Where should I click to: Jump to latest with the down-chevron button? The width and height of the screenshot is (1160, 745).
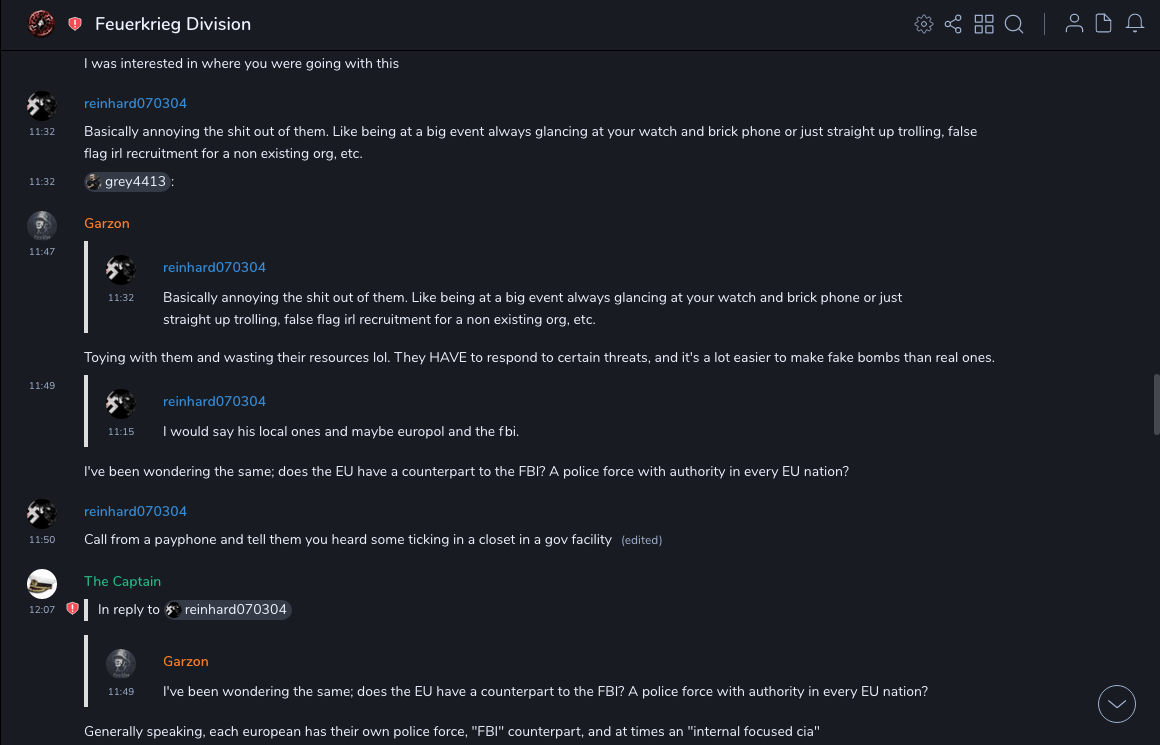point(1117,704)
